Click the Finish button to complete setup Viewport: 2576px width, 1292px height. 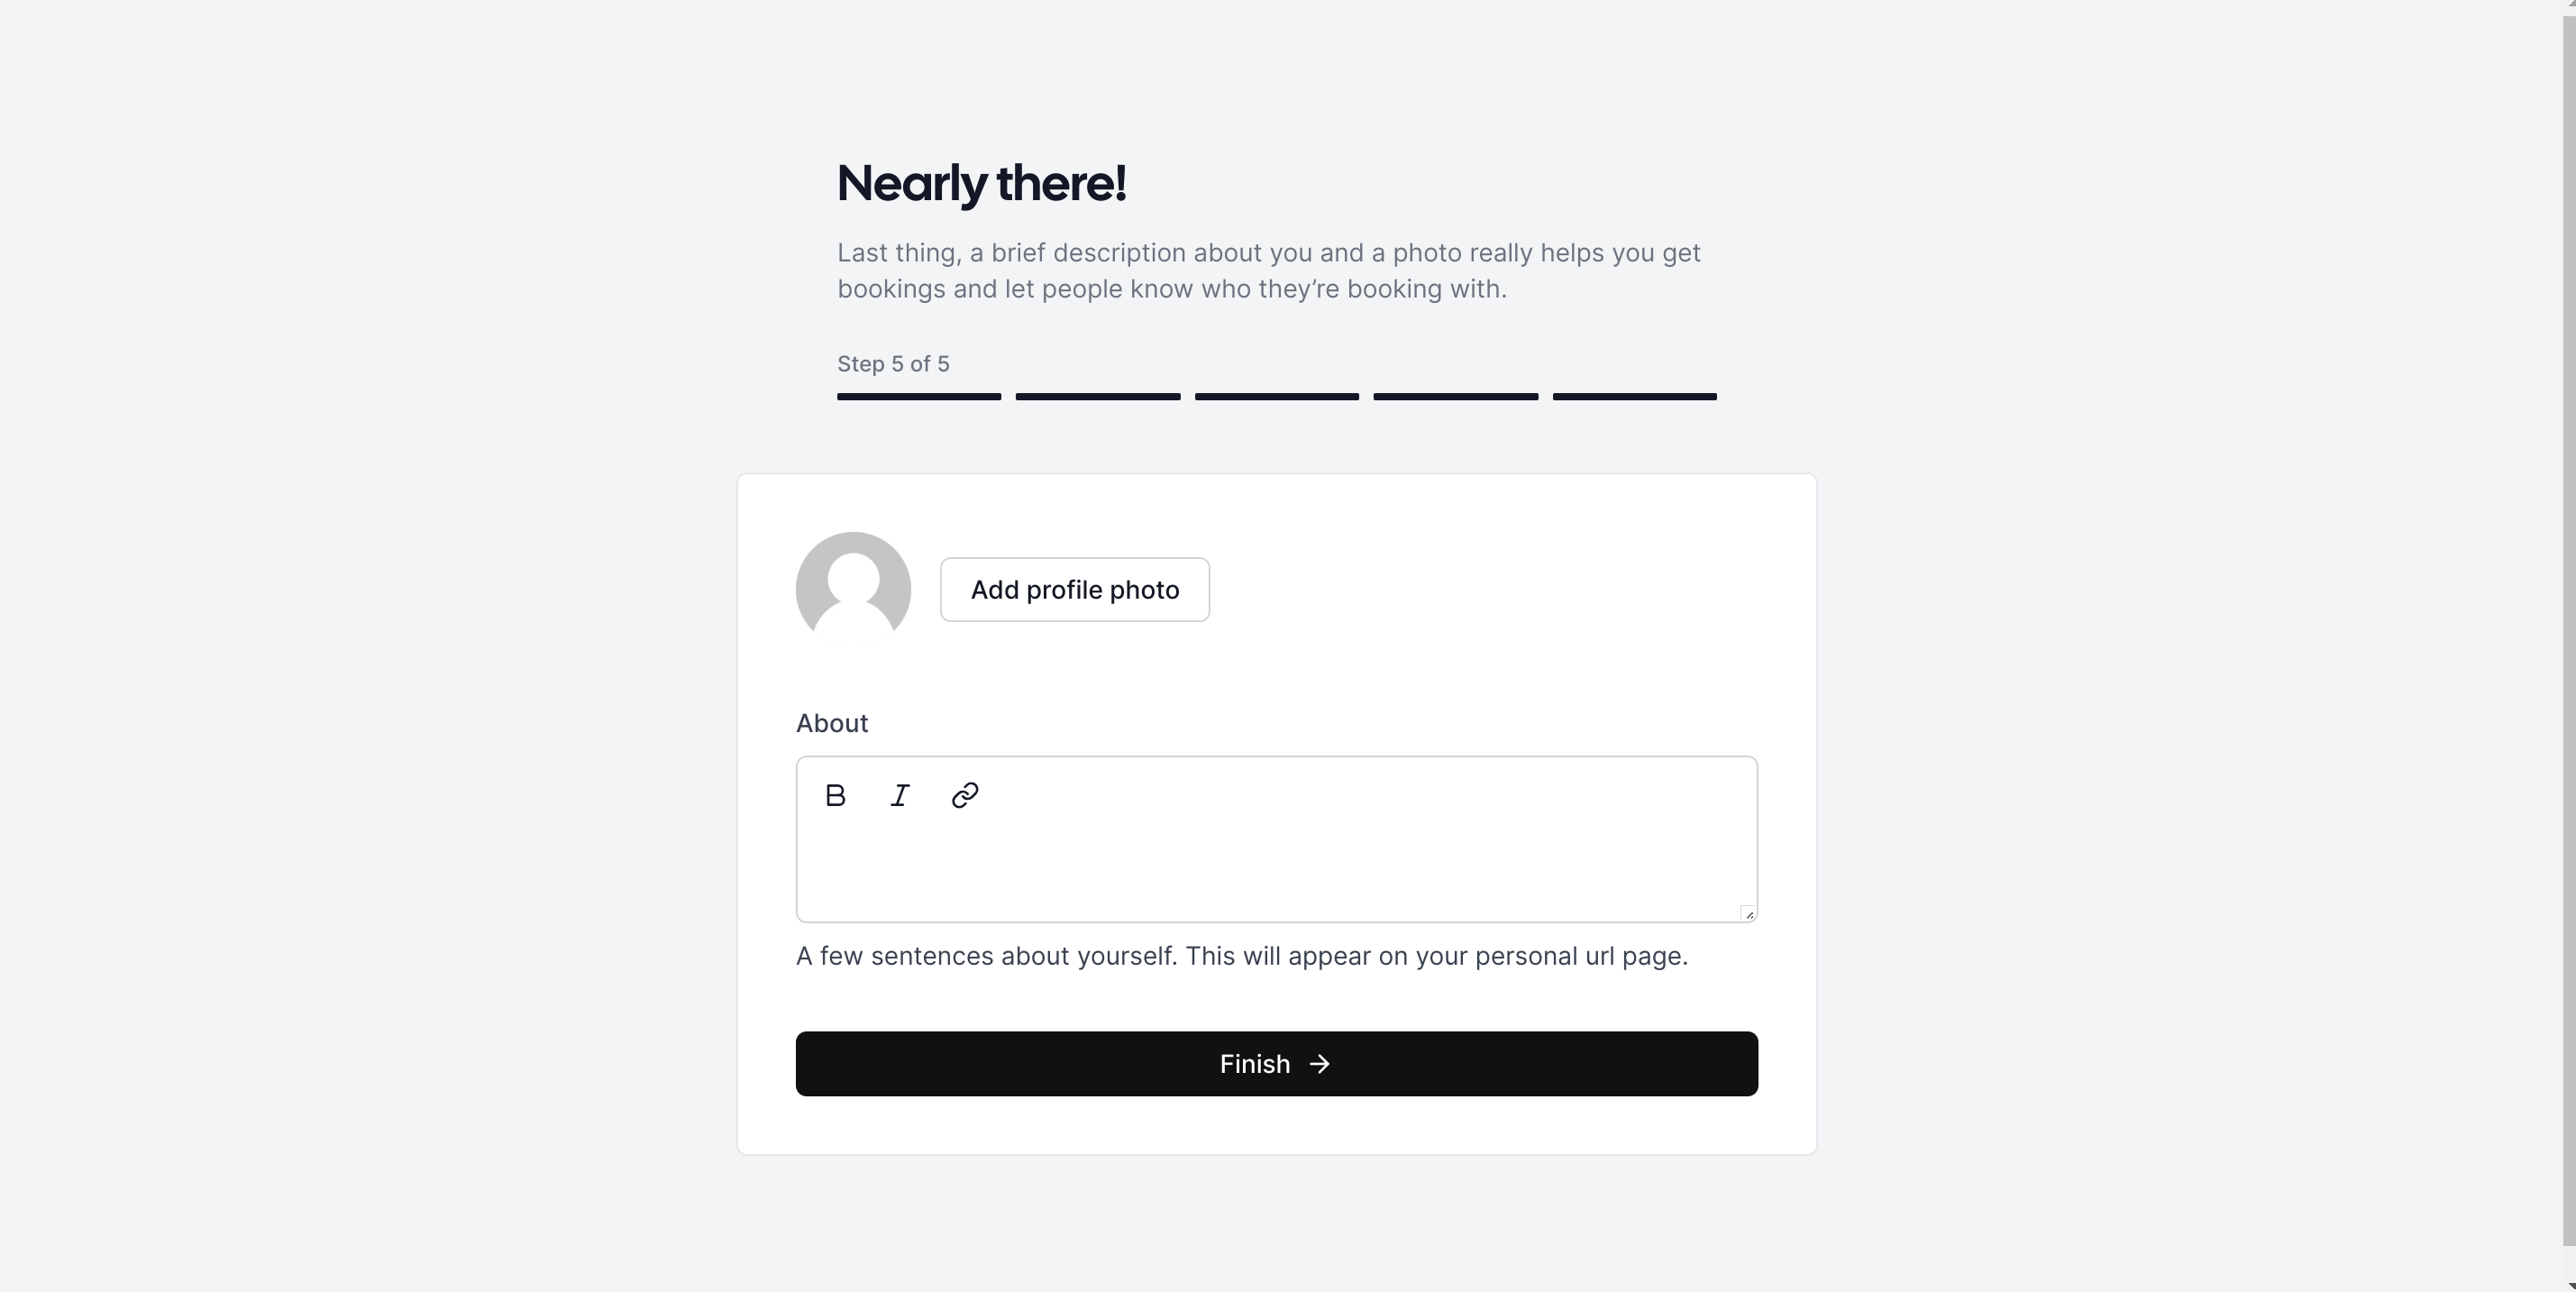[1276, 1063]
